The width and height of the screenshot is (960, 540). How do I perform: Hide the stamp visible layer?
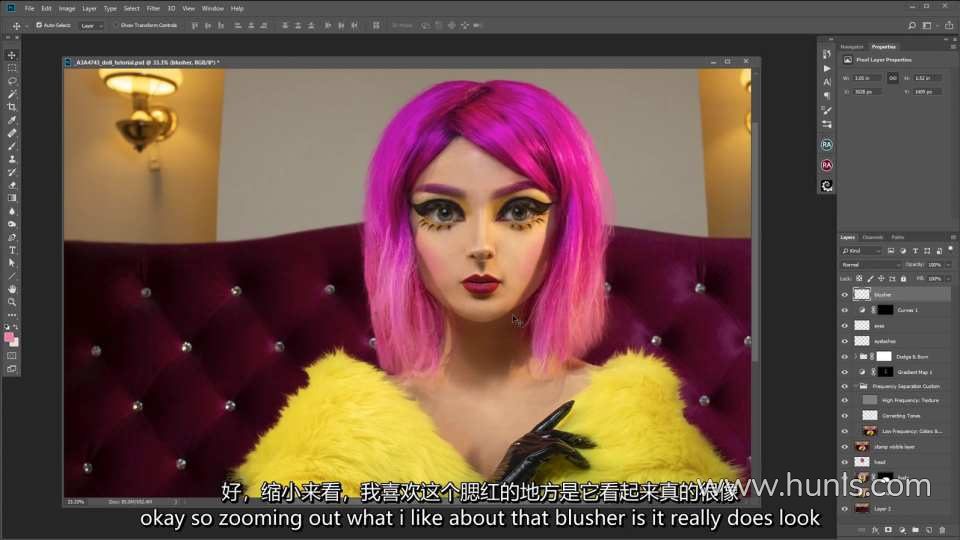click(845, 446)
